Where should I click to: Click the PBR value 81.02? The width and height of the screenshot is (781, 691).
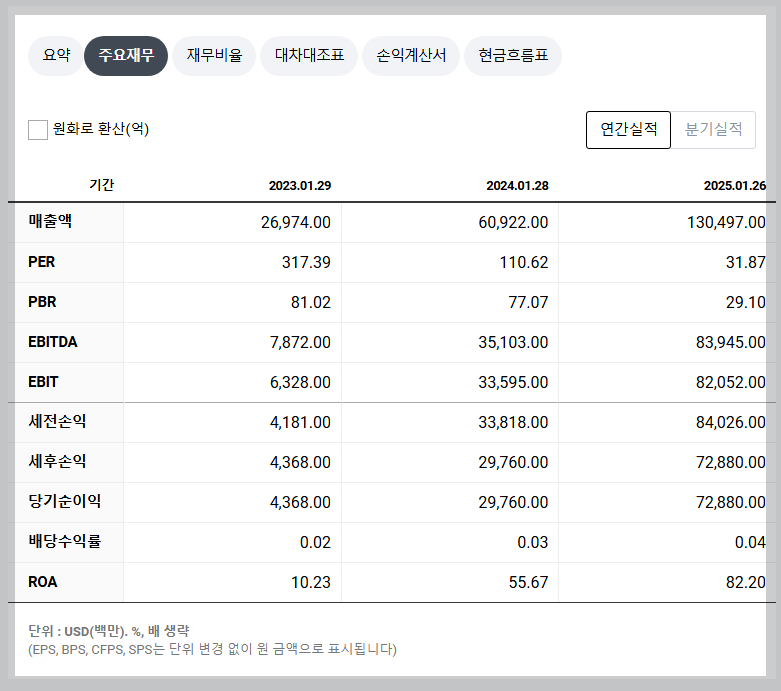(311, 302)
